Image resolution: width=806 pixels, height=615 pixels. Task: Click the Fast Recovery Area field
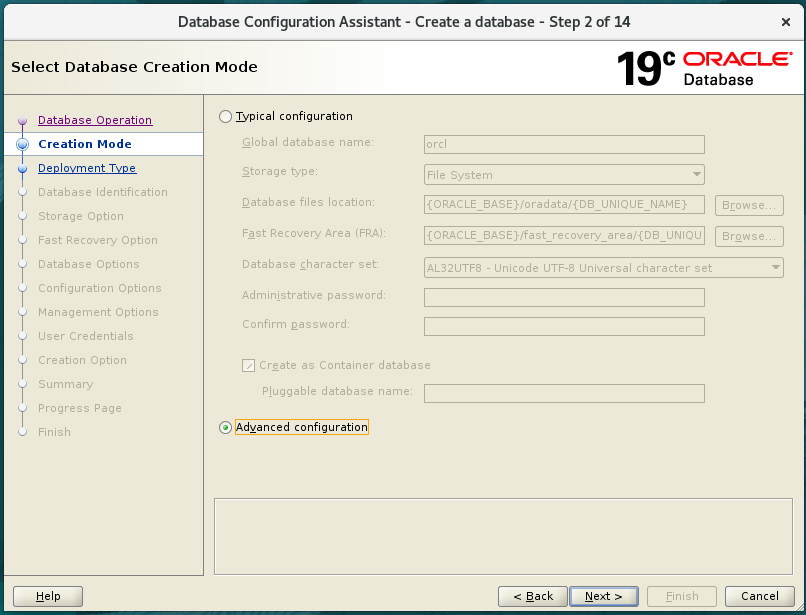click(x=564, y=236)
